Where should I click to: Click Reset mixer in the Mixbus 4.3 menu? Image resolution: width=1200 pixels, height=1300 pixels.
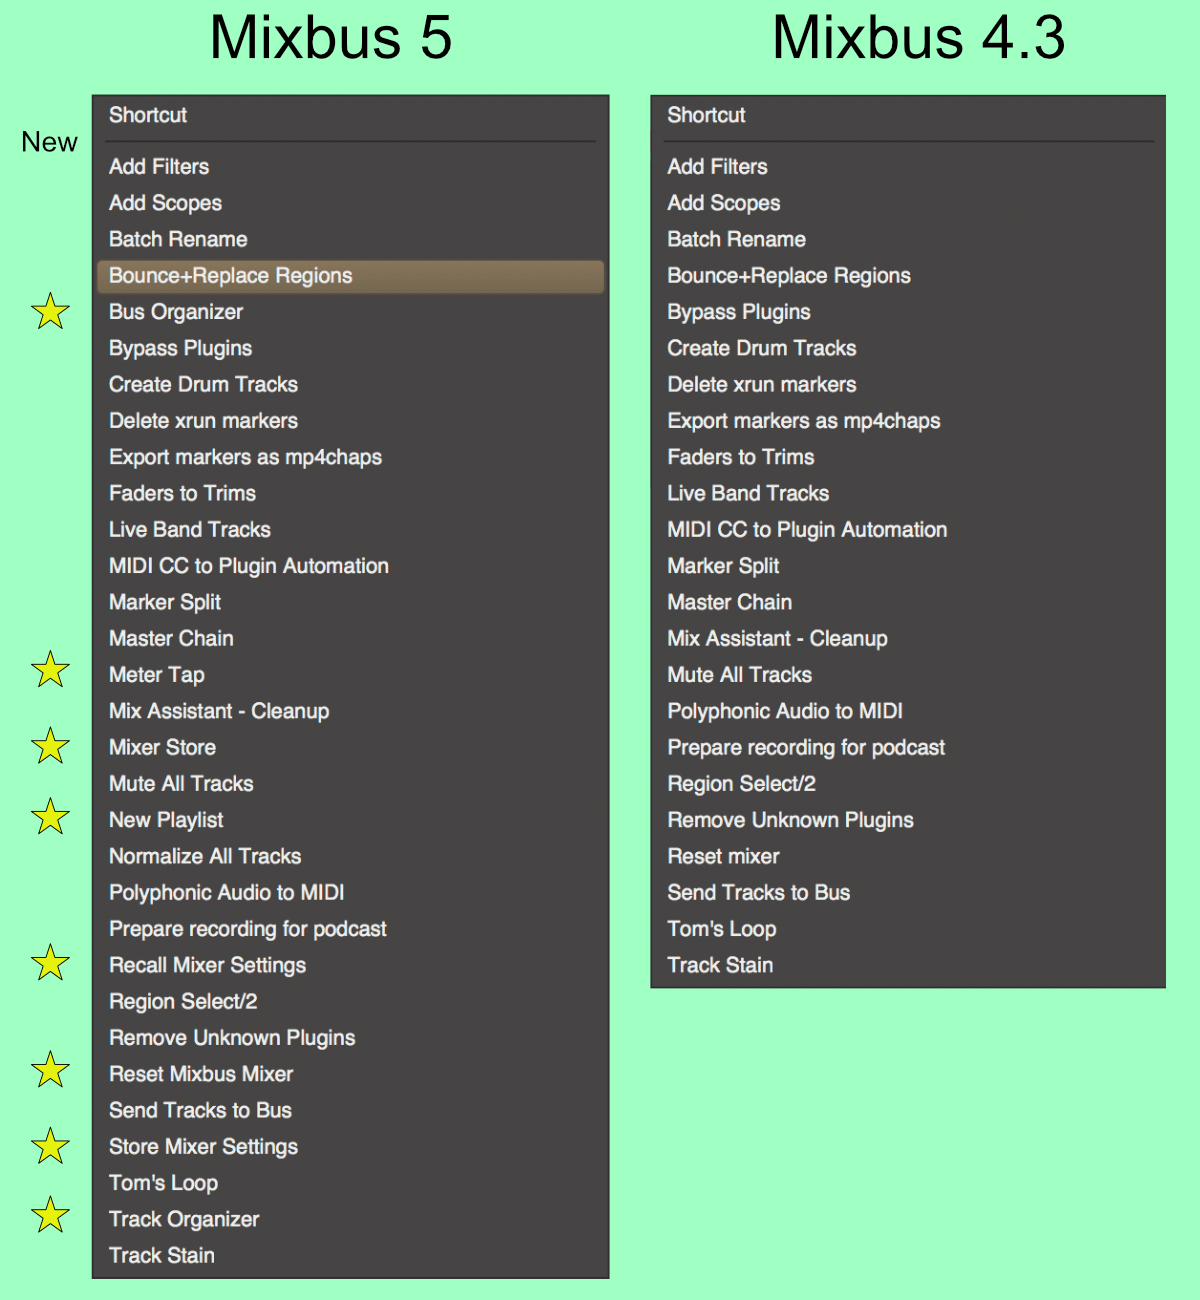[723, 856]
